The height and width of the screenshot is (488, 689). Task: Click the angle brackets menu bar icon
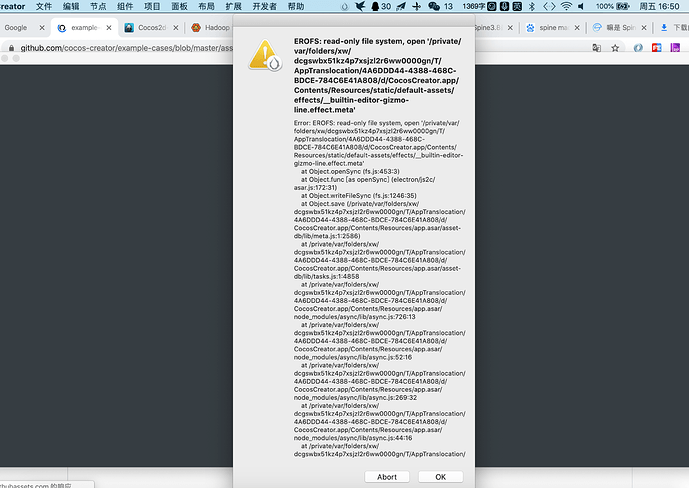(x=549, y=6)
